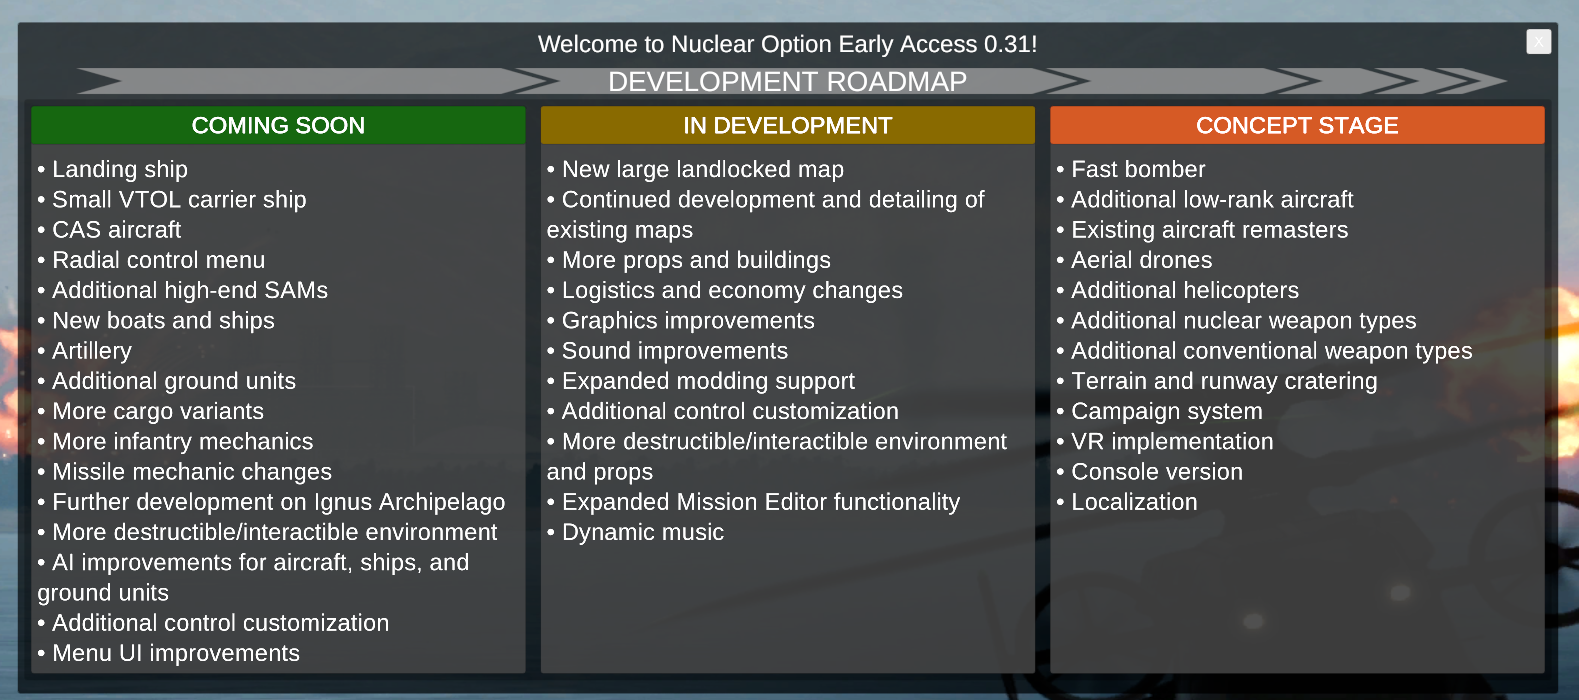Screen dimensions: 1579x700
Task: Select 'Continued development and detailing' item
Action: [x=766, y=214]
